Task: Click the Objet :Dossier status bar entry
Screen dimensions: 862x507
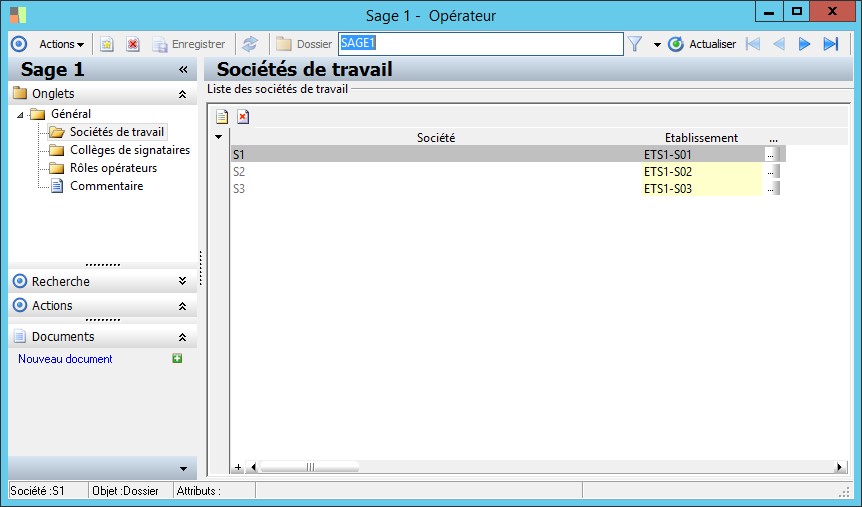Action: point(131,491)
